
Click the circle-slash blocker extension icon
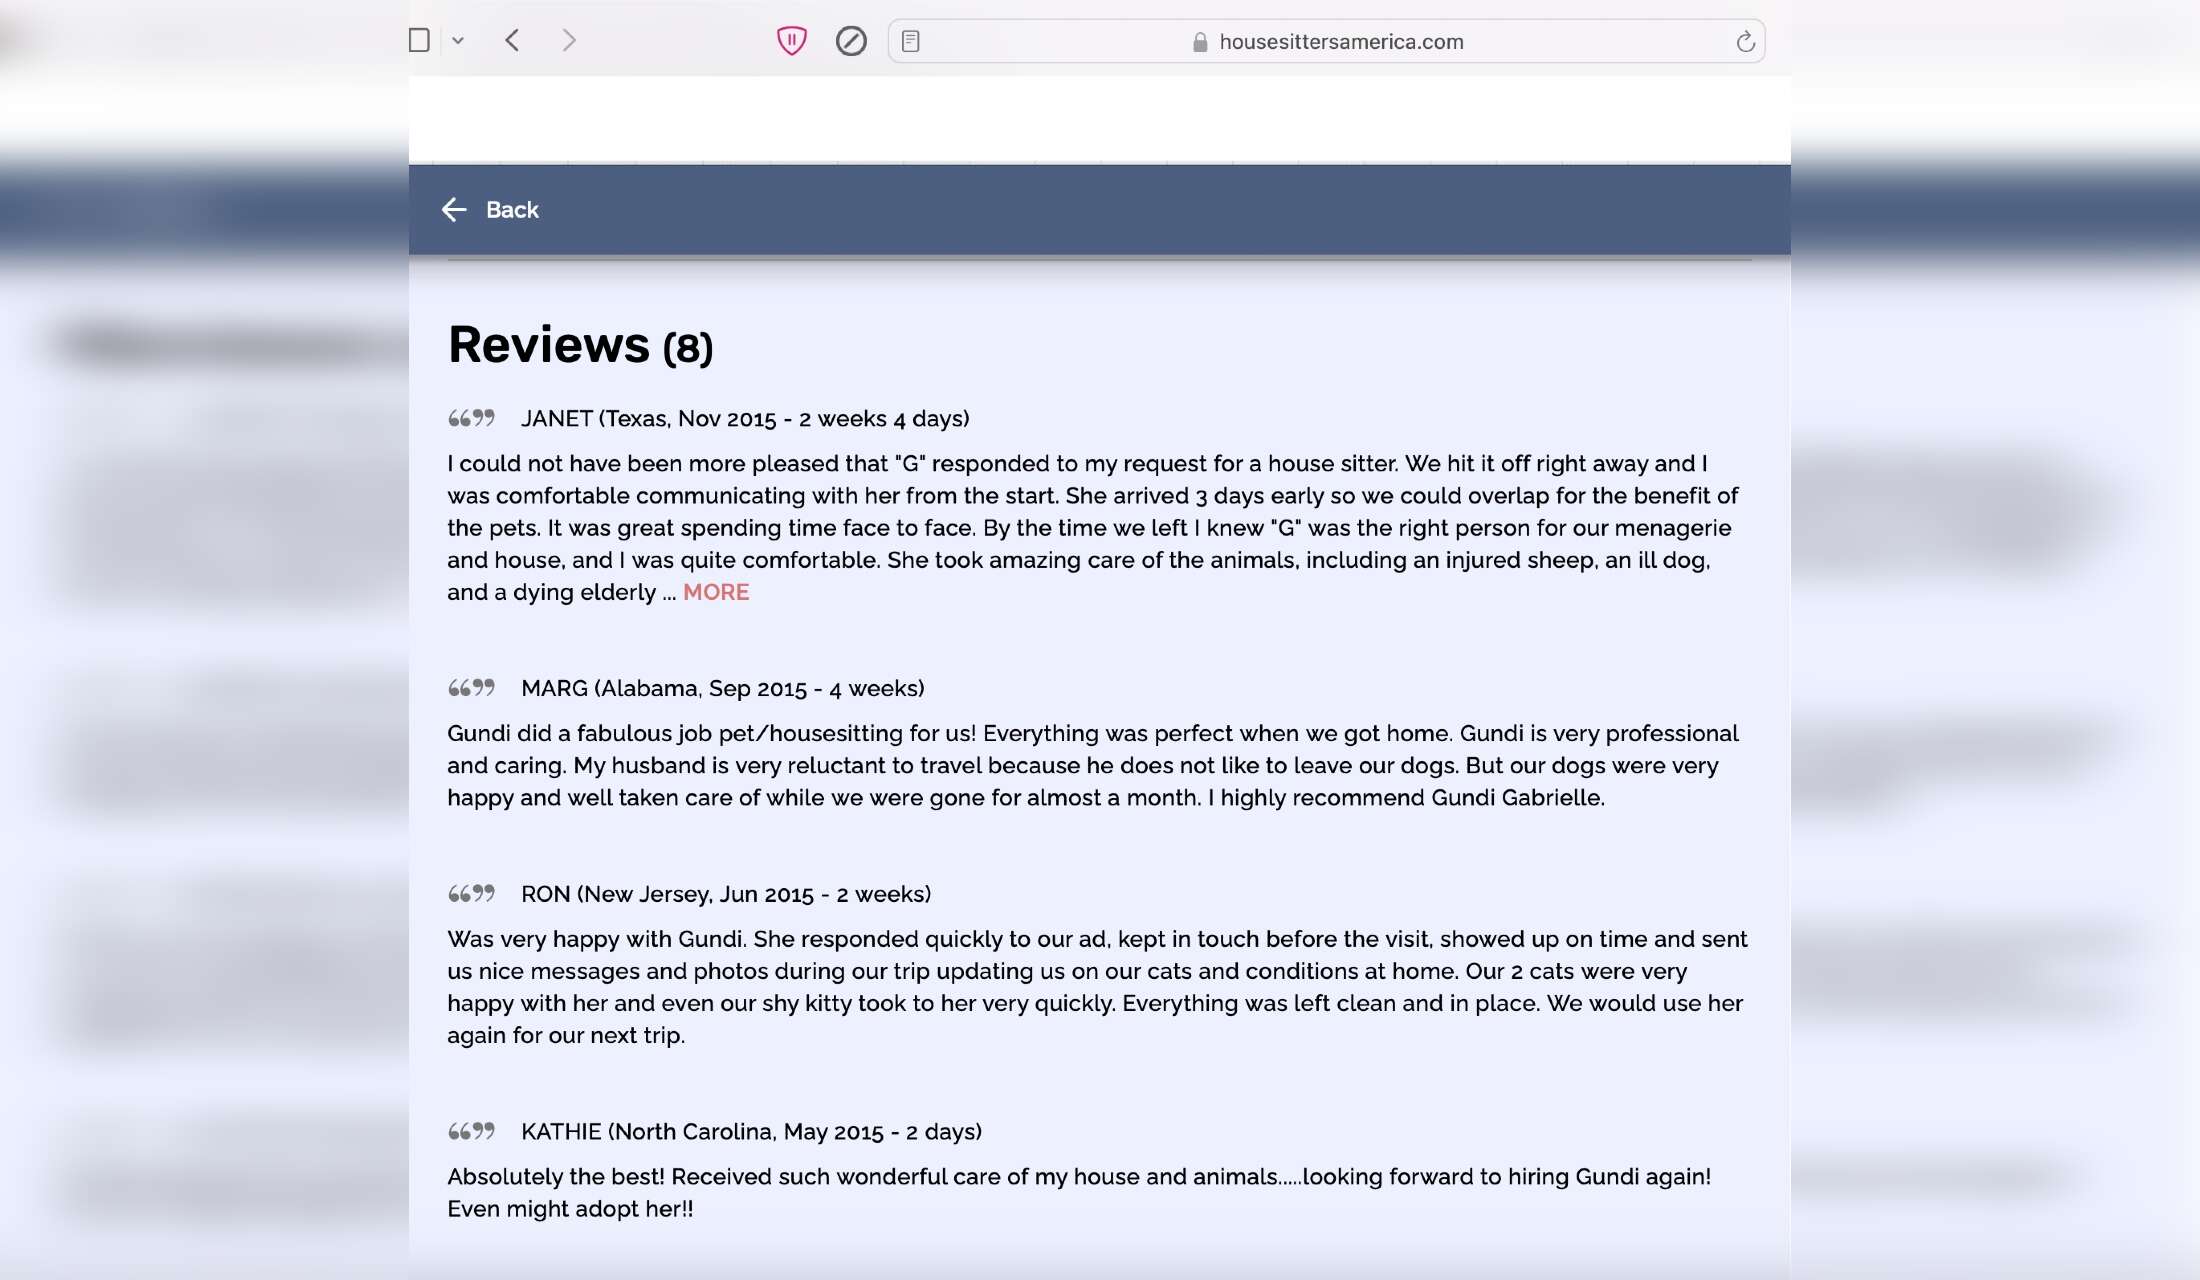[851, 41]
